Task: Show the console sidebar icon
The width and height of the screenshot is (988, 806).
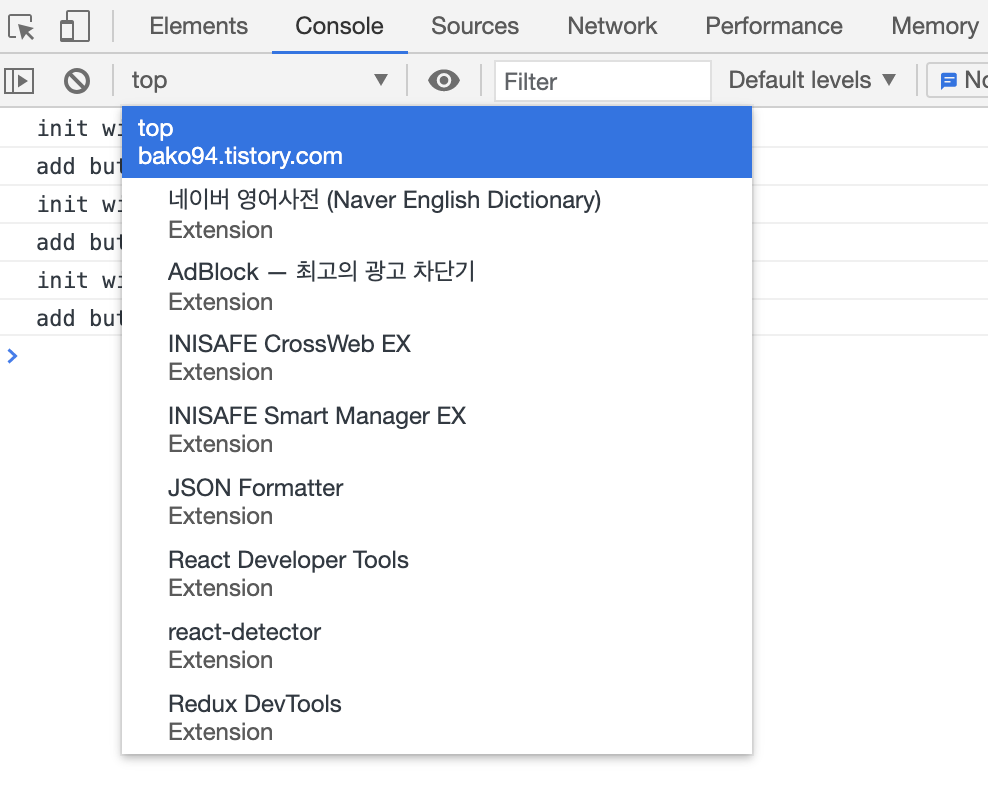Action: (x=19, y=81)
